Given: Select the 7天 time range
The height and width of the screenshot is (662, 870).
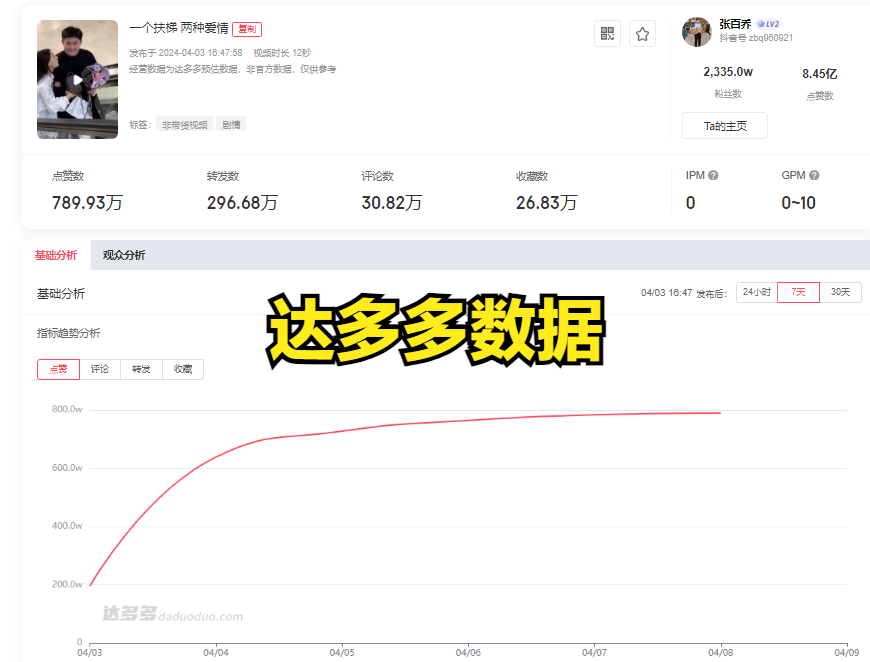Looking at the screenshot, I should click(x=798, y=292).
